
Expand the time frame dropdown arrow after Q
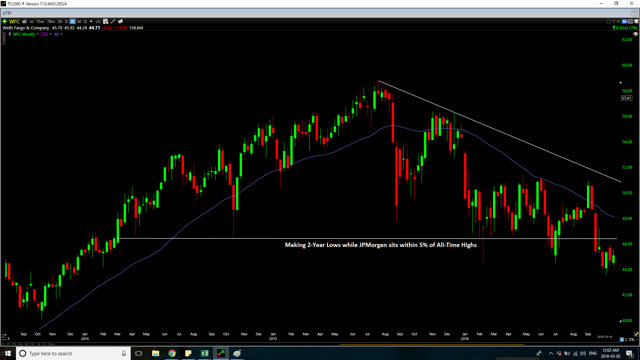tap(91, 21)
